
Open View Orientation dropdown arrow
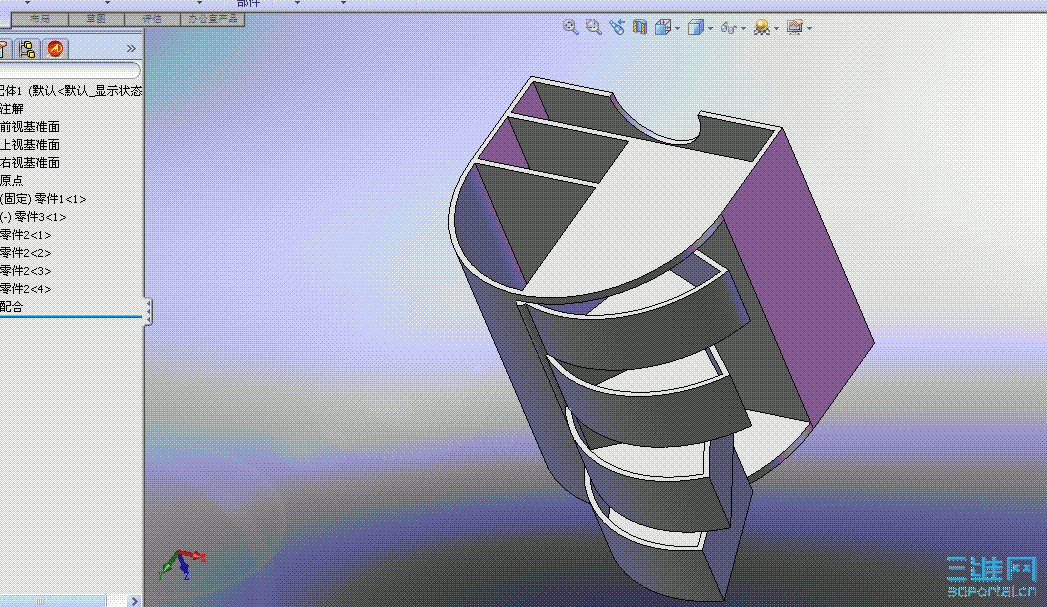[x=678, y=29]
